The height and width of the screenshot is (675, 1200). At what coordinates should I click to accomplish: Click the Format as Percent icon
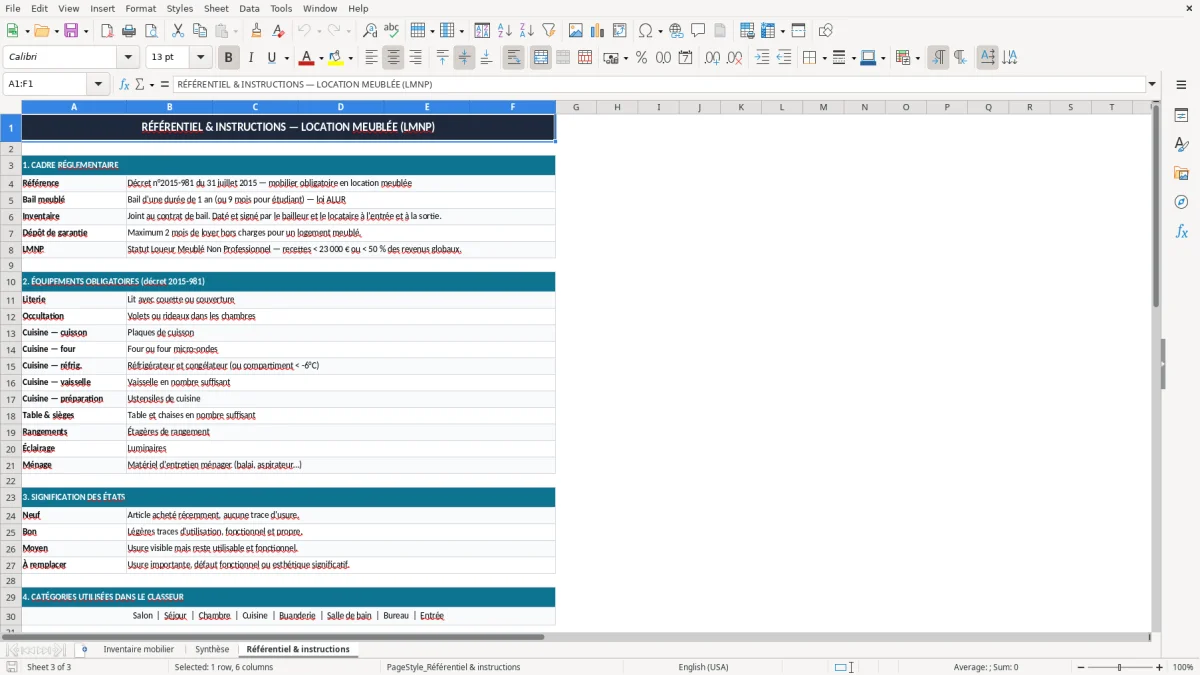click(x=641, y=58)
